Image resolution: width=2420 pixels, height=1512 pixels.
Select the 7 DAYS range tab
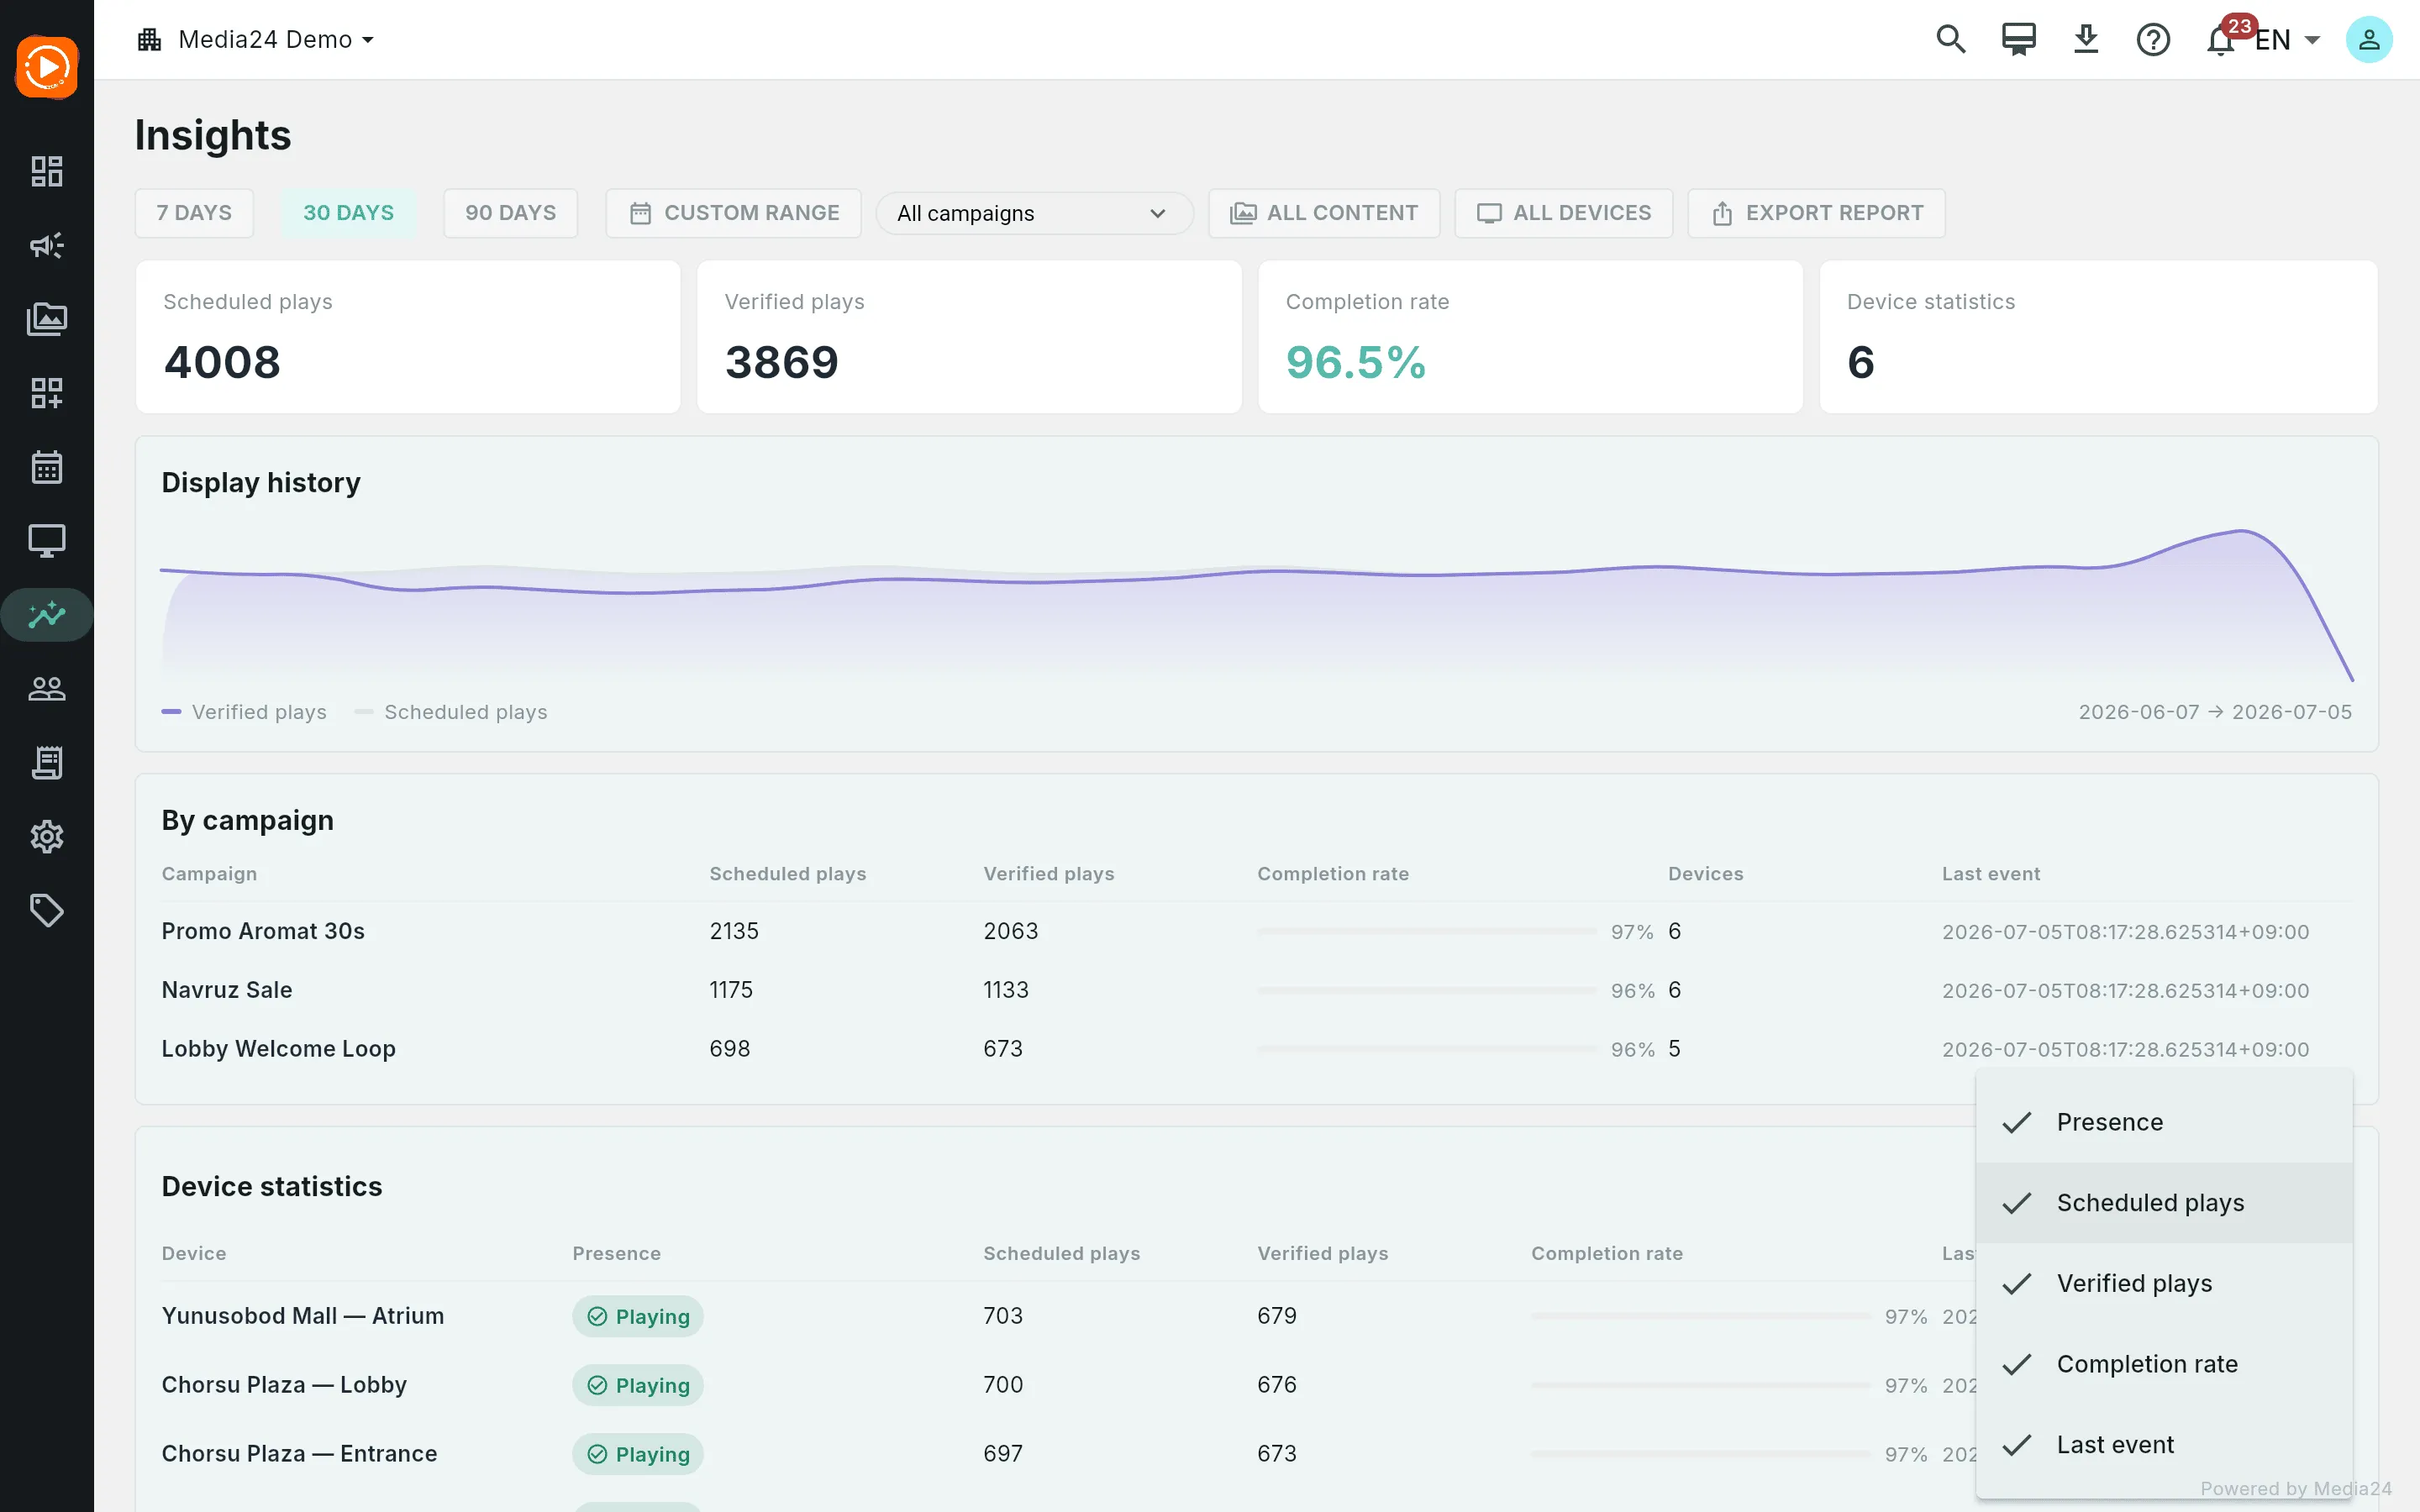click(194, 213)
